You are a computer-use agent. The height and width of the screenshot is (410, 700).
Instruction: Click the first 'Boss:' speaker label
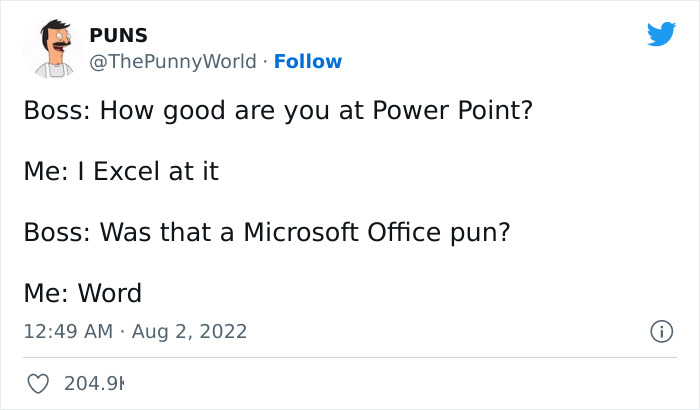[x=57, y=110]
